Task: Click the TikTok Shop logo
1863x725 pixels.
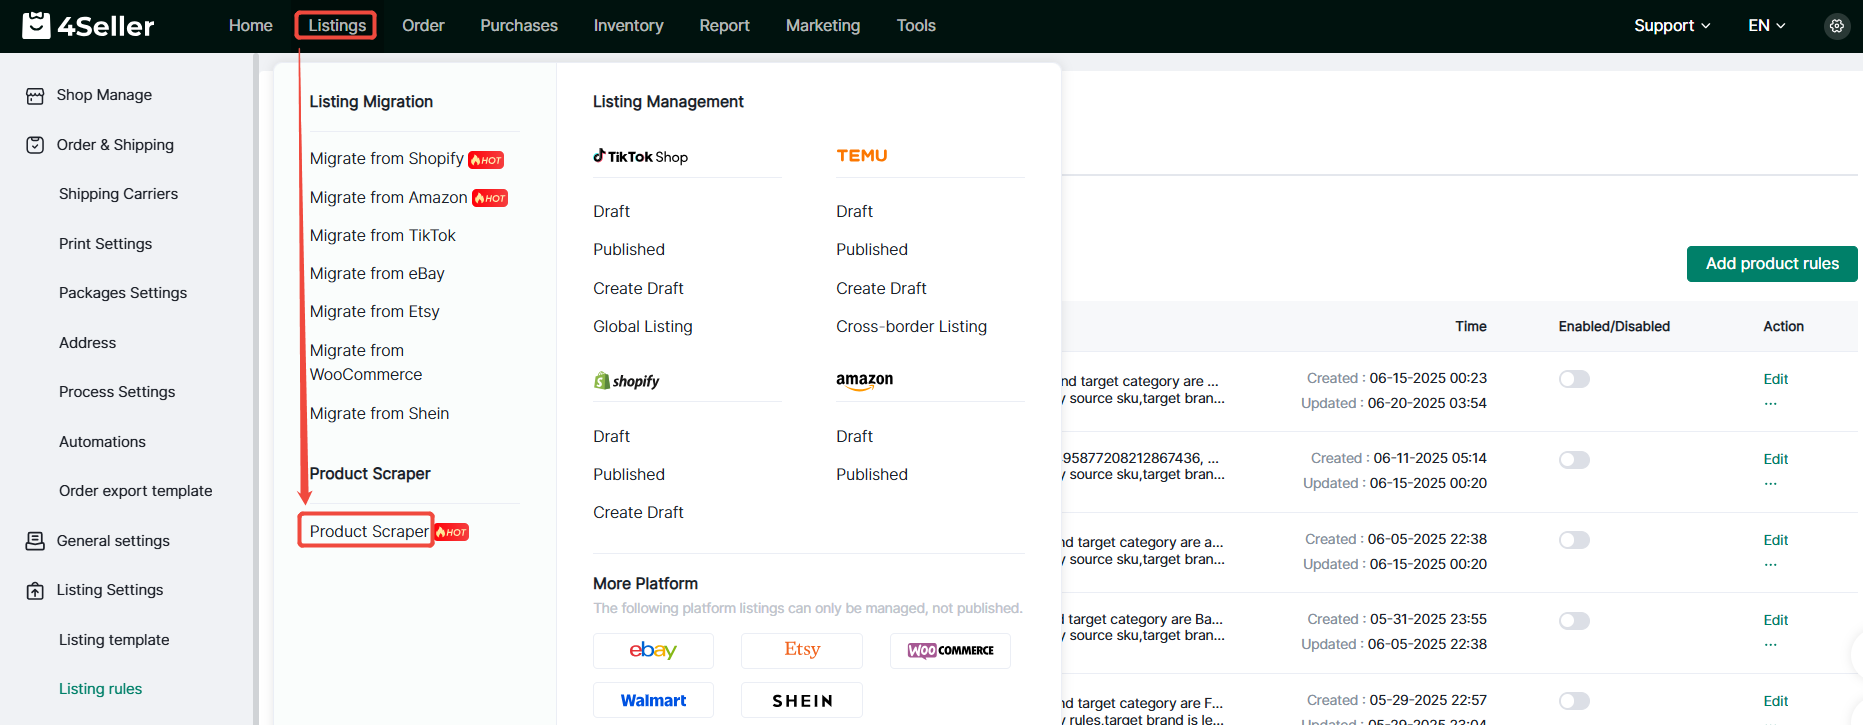Action: tap(641, 156)
